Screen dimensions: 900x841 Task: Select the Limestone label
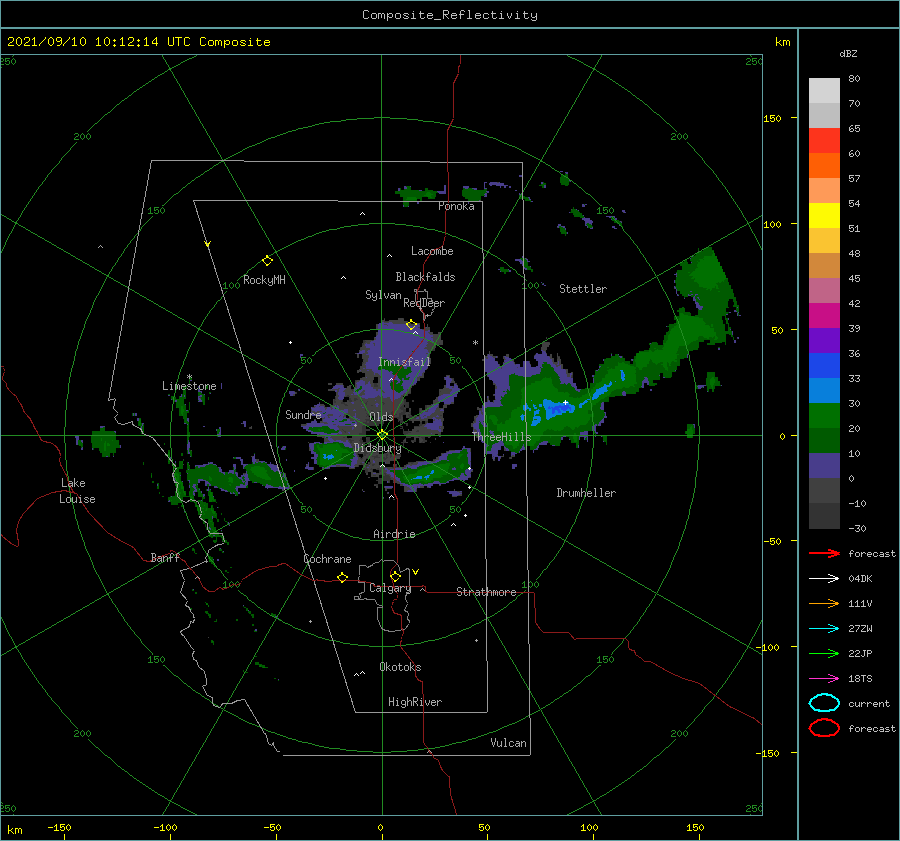[x=189, y=386]
